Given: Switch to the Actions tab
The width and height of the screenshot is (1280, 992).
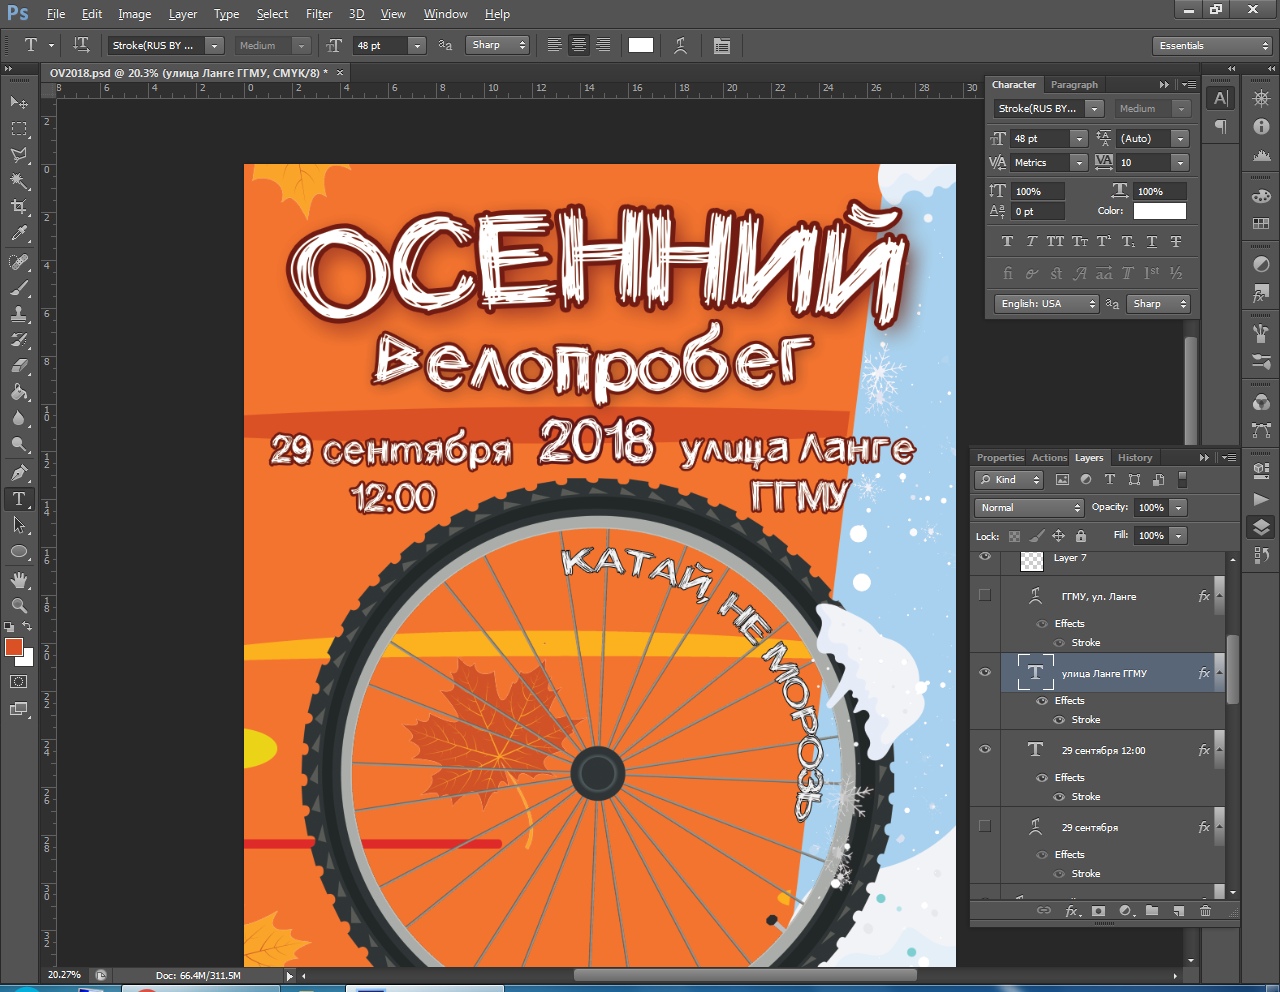Looking at the screenshot, I should (1049, 458).
